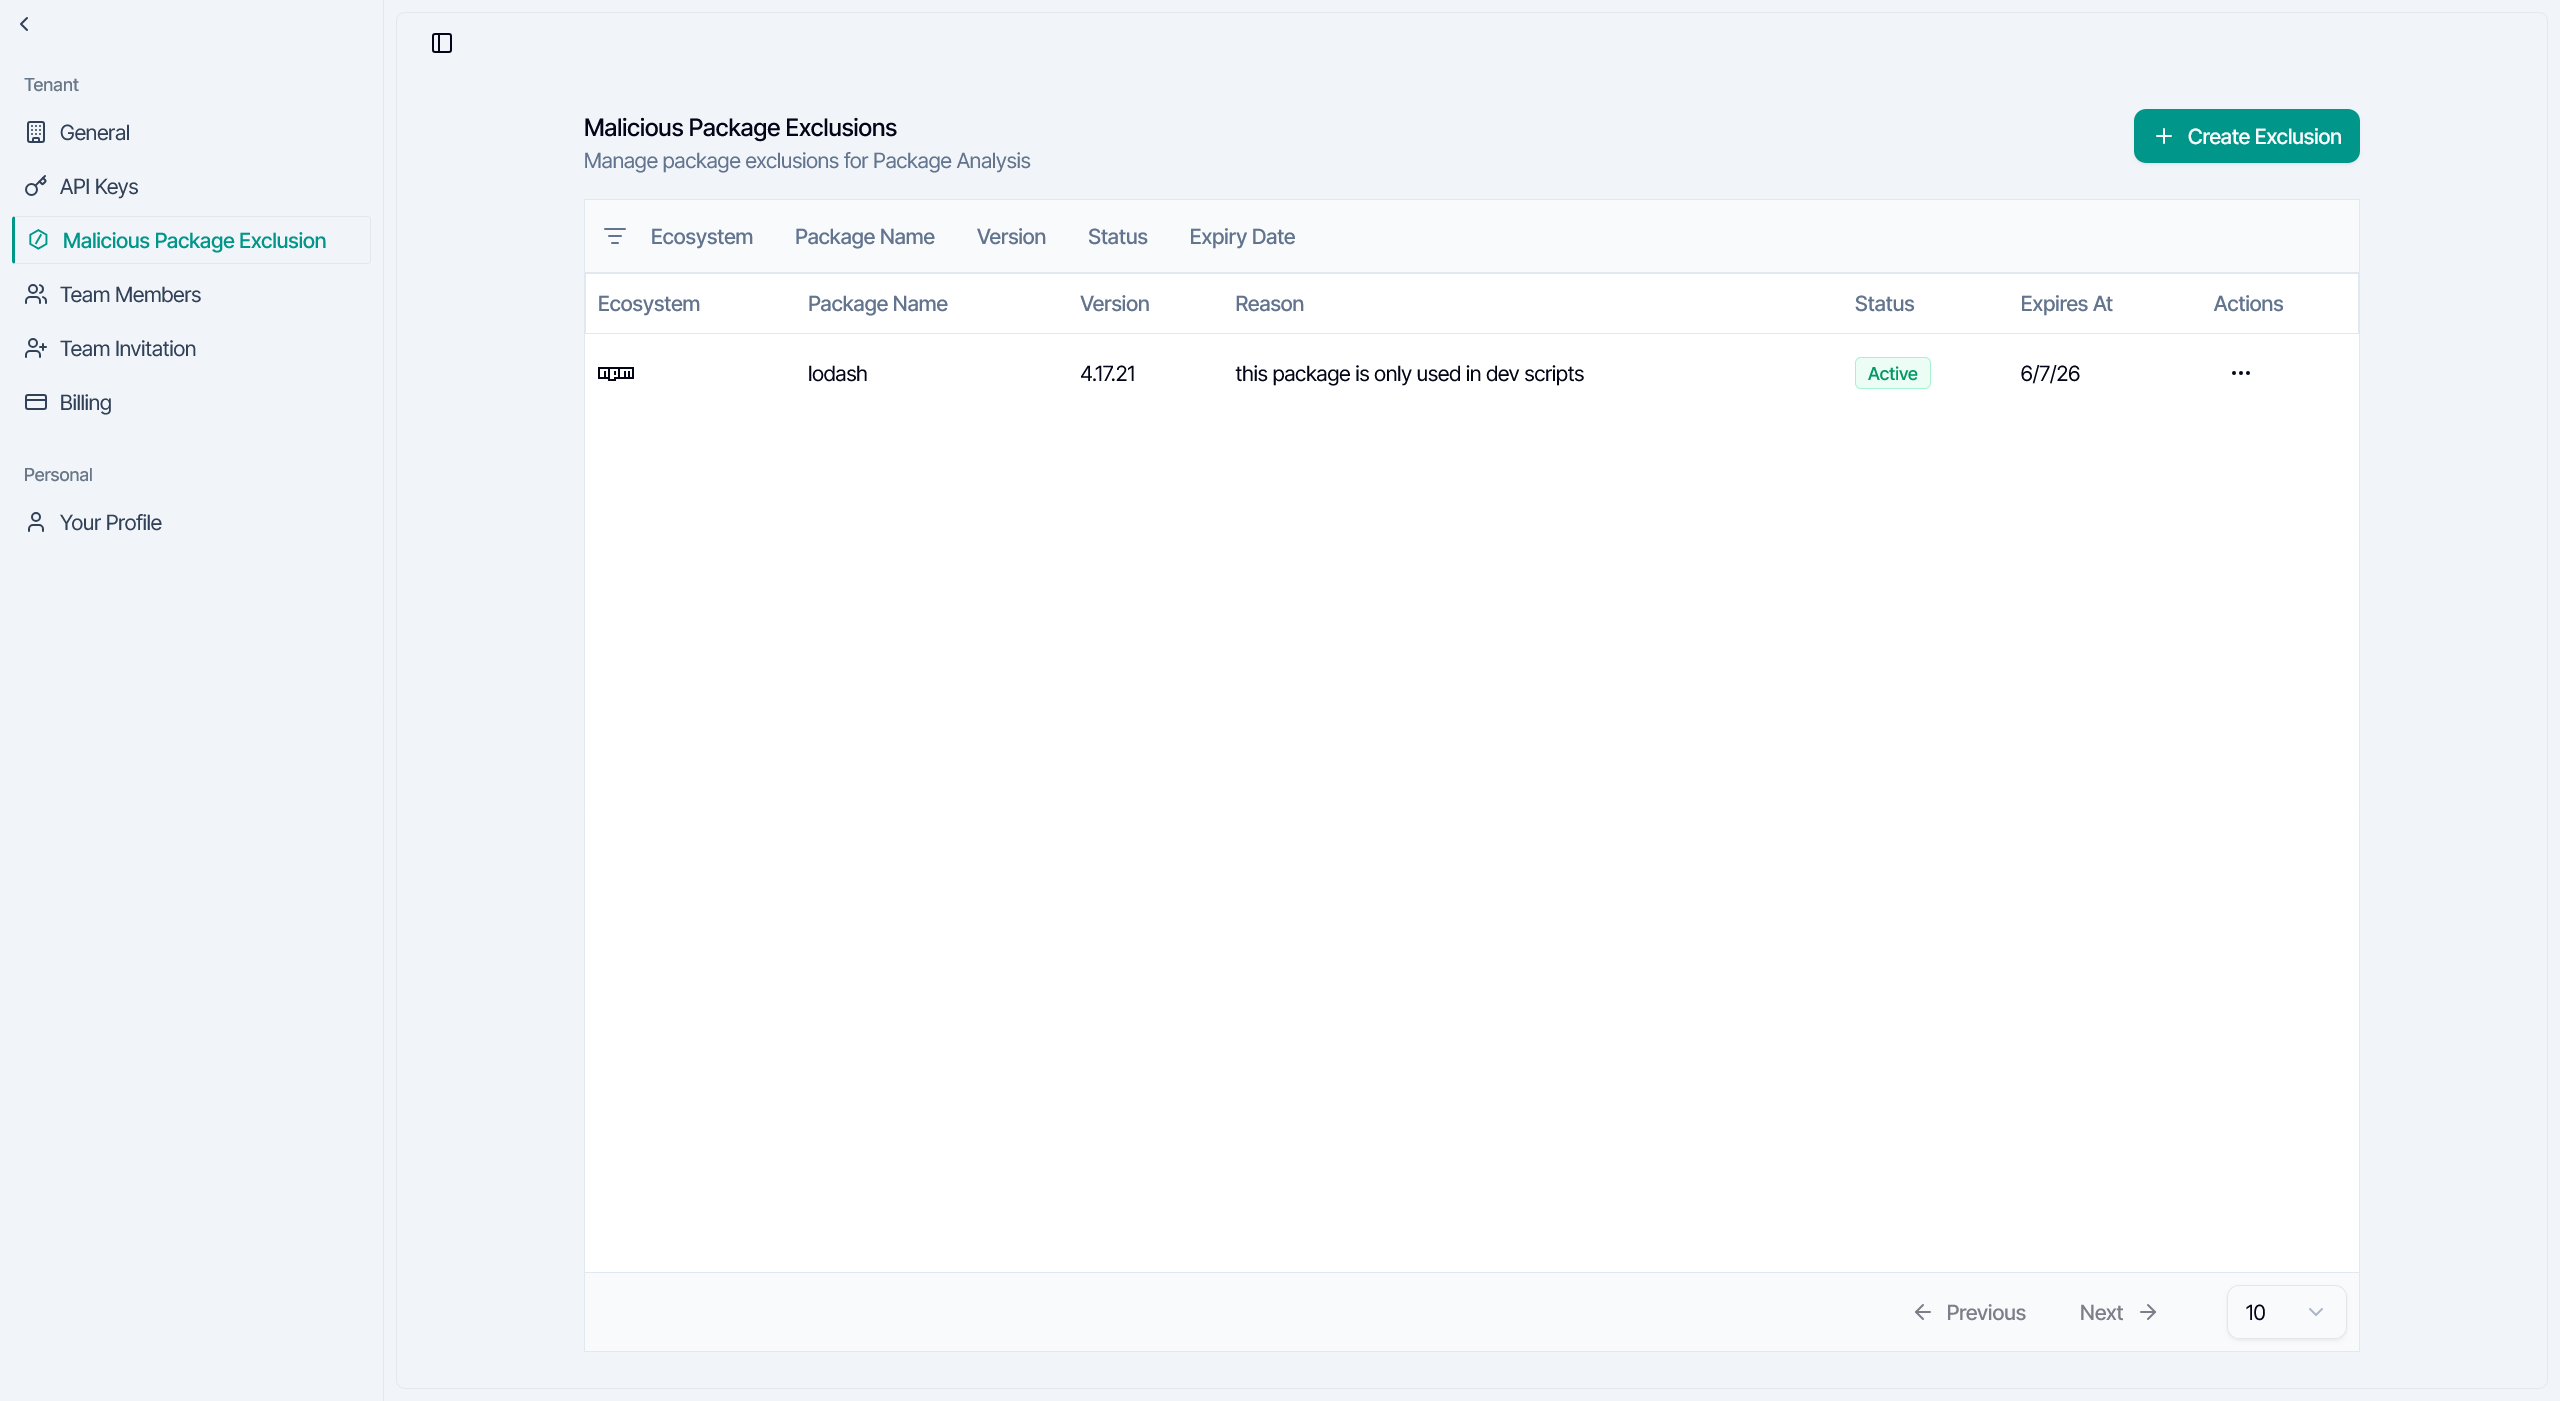The image size is (2560, 1401).
Task: Switch to the Expiry Date filter
Action: tap(1241, 237)
